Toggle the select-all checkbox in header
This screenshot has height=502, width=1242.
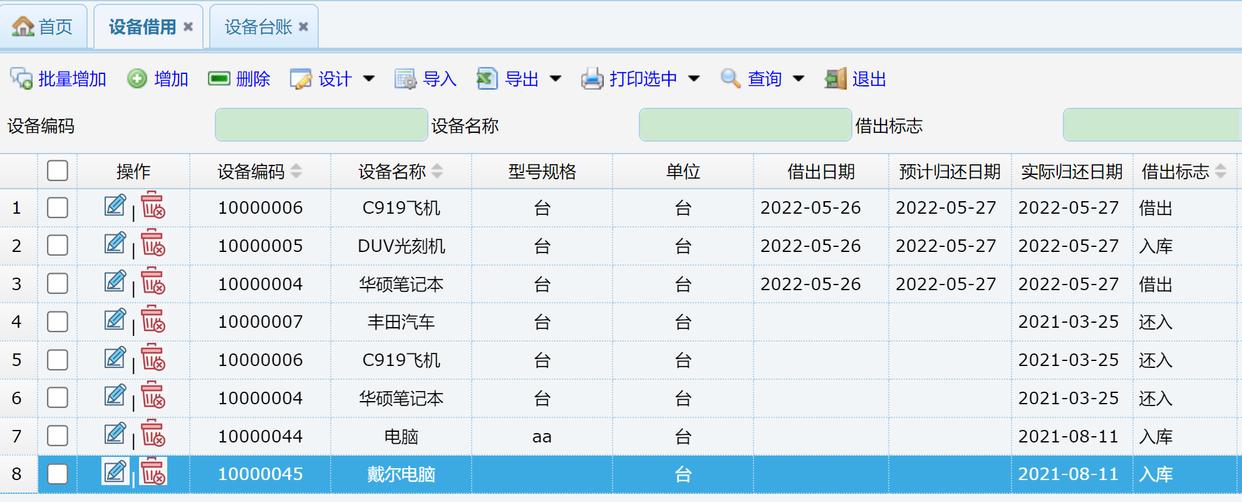57,171
